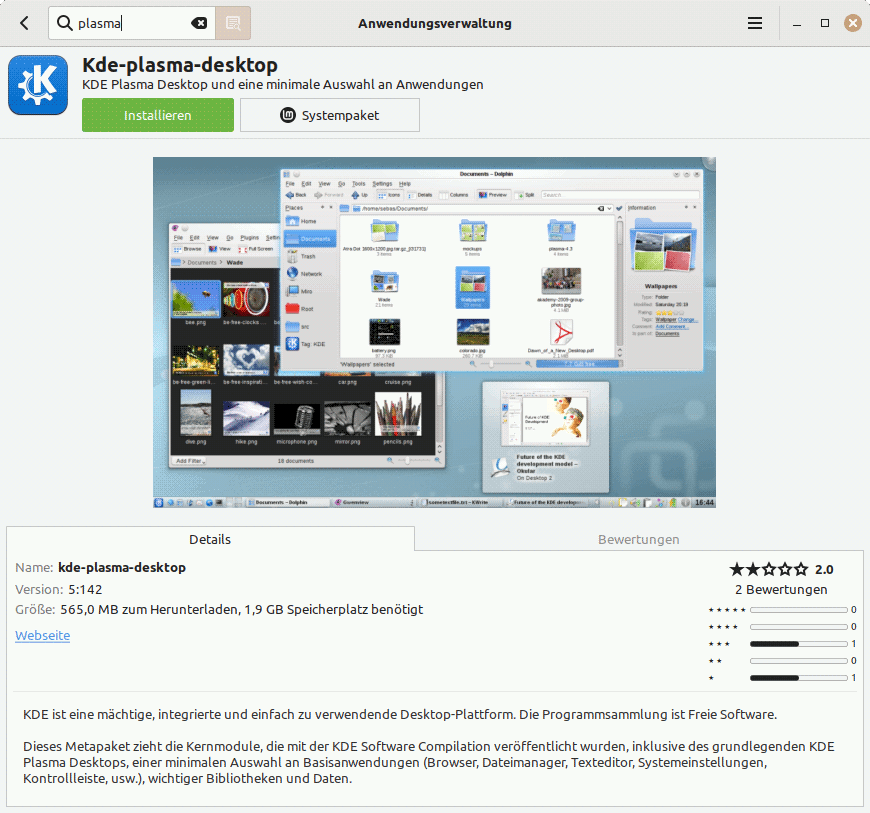Click the green Installieren button
Image resolution: width=870 pixels, height=813 pixels.
pos(157,114)
